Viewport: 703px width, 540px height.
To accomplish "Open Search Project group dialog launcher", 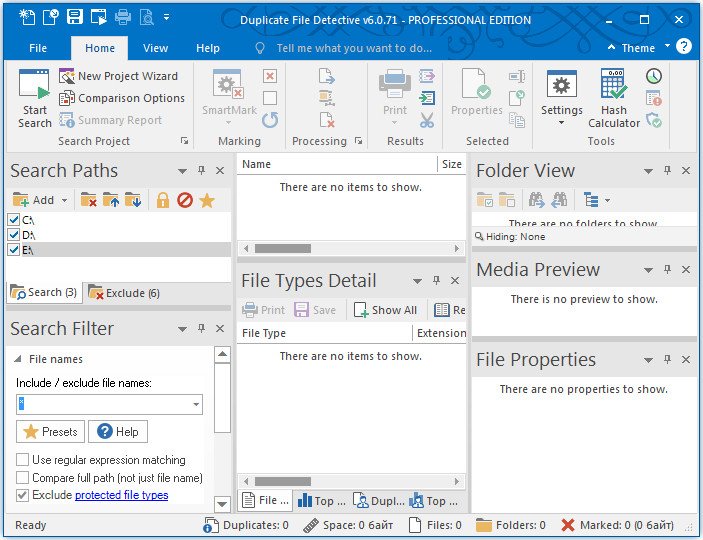I will tap(184, 141).
